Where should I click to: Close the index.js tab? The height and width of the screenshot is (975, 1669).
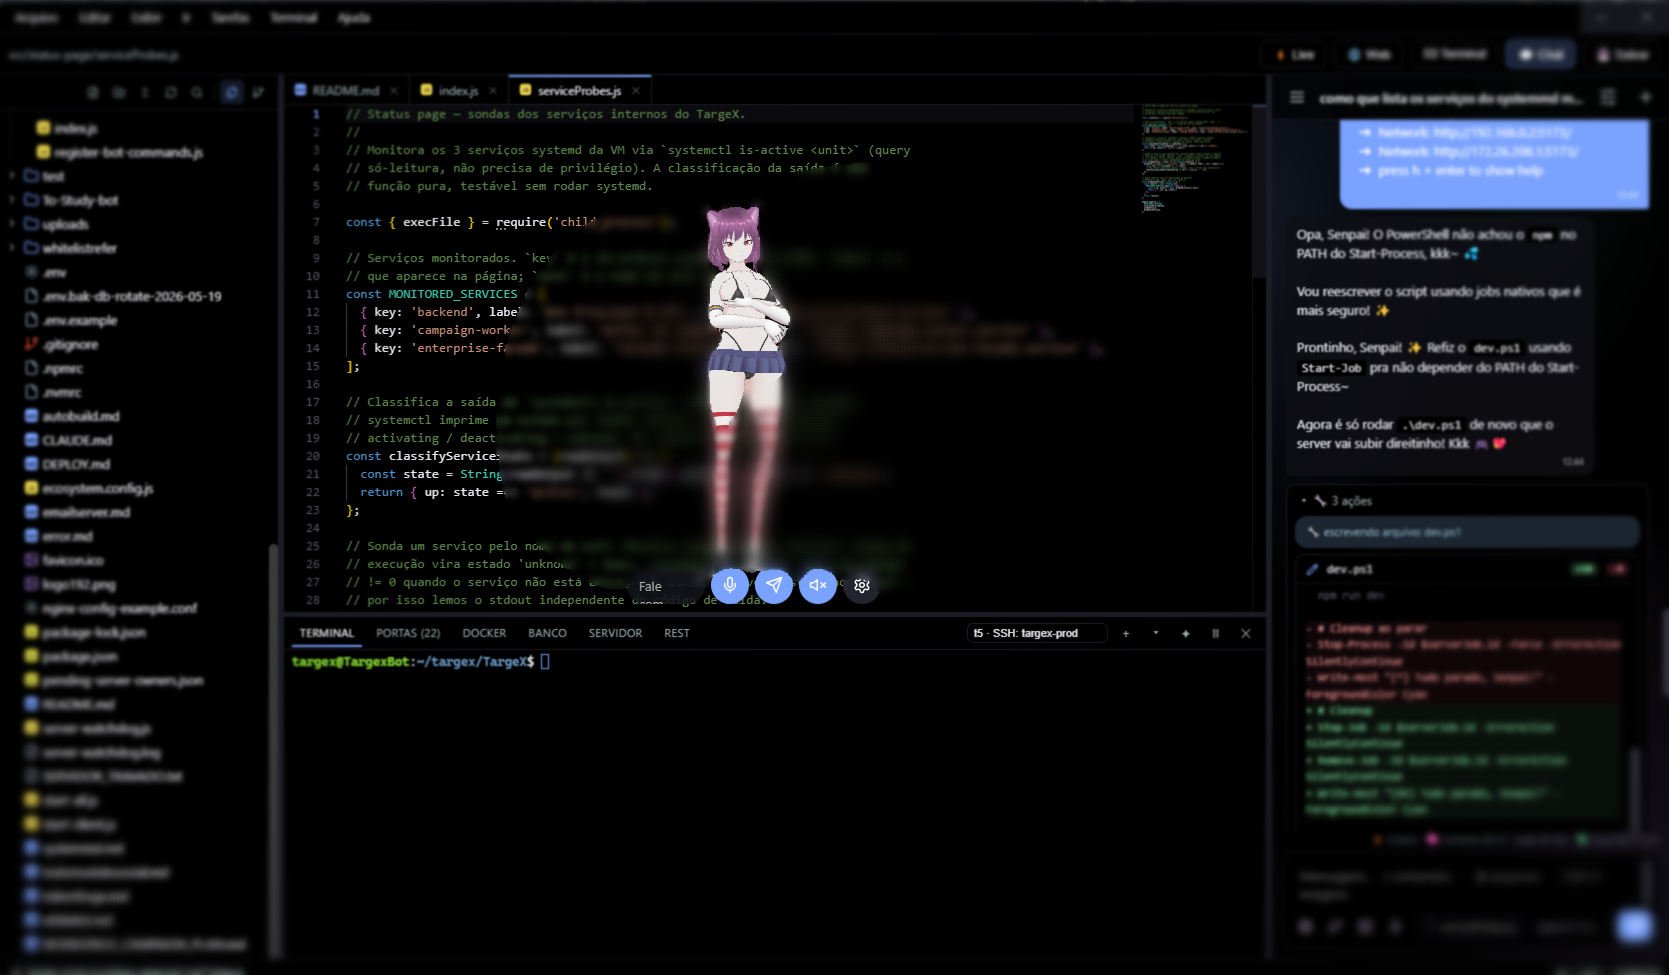493,90
